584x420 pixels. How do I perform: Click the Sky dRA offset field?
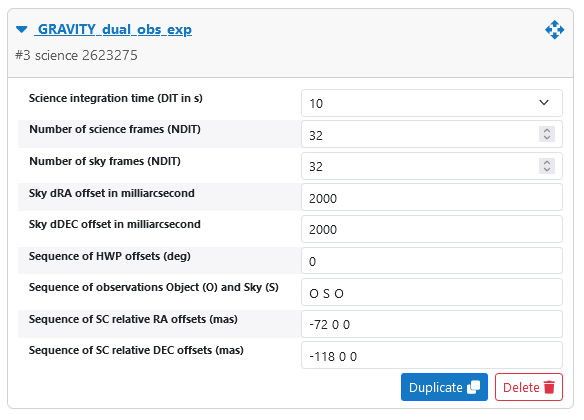432,198
